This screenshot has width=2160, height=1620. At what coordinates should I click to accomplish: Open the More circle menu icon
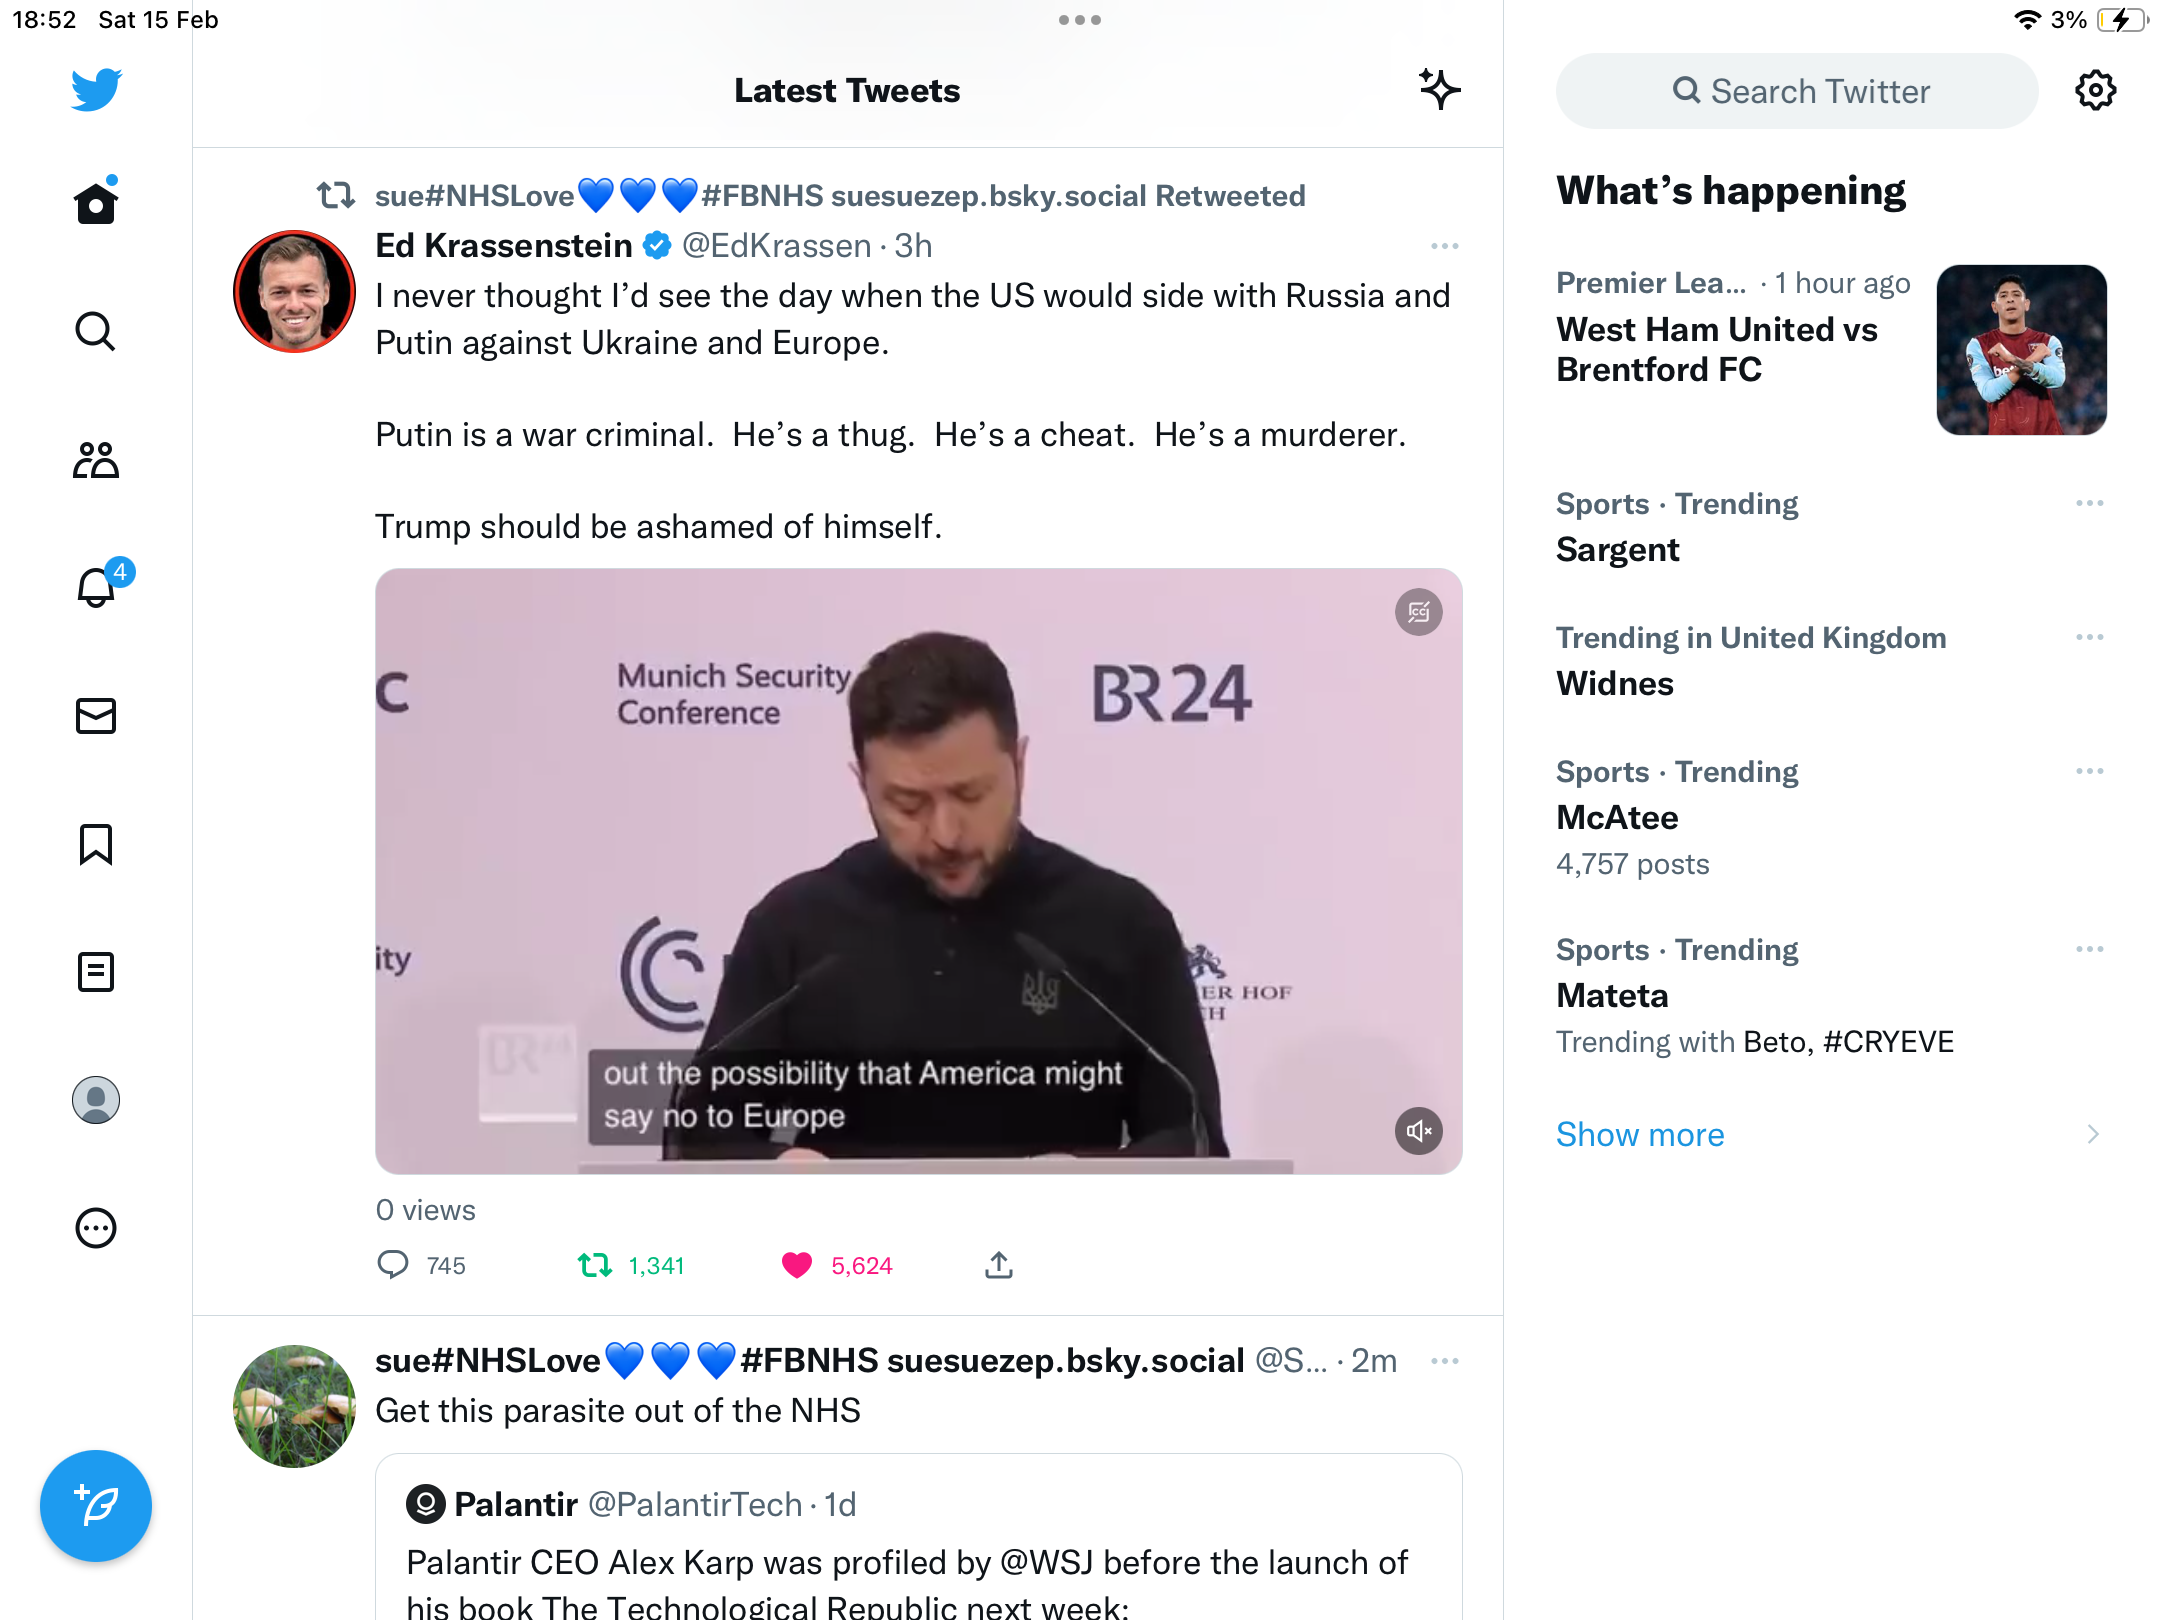pyautogui.click(x=96, y=1228)
